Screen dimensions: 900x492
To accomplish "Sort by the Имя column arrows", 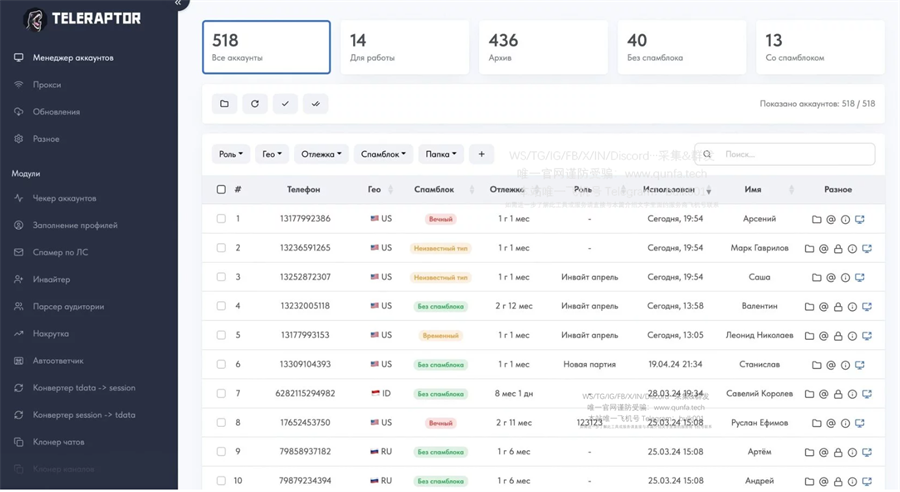I will tap(792, 189).
